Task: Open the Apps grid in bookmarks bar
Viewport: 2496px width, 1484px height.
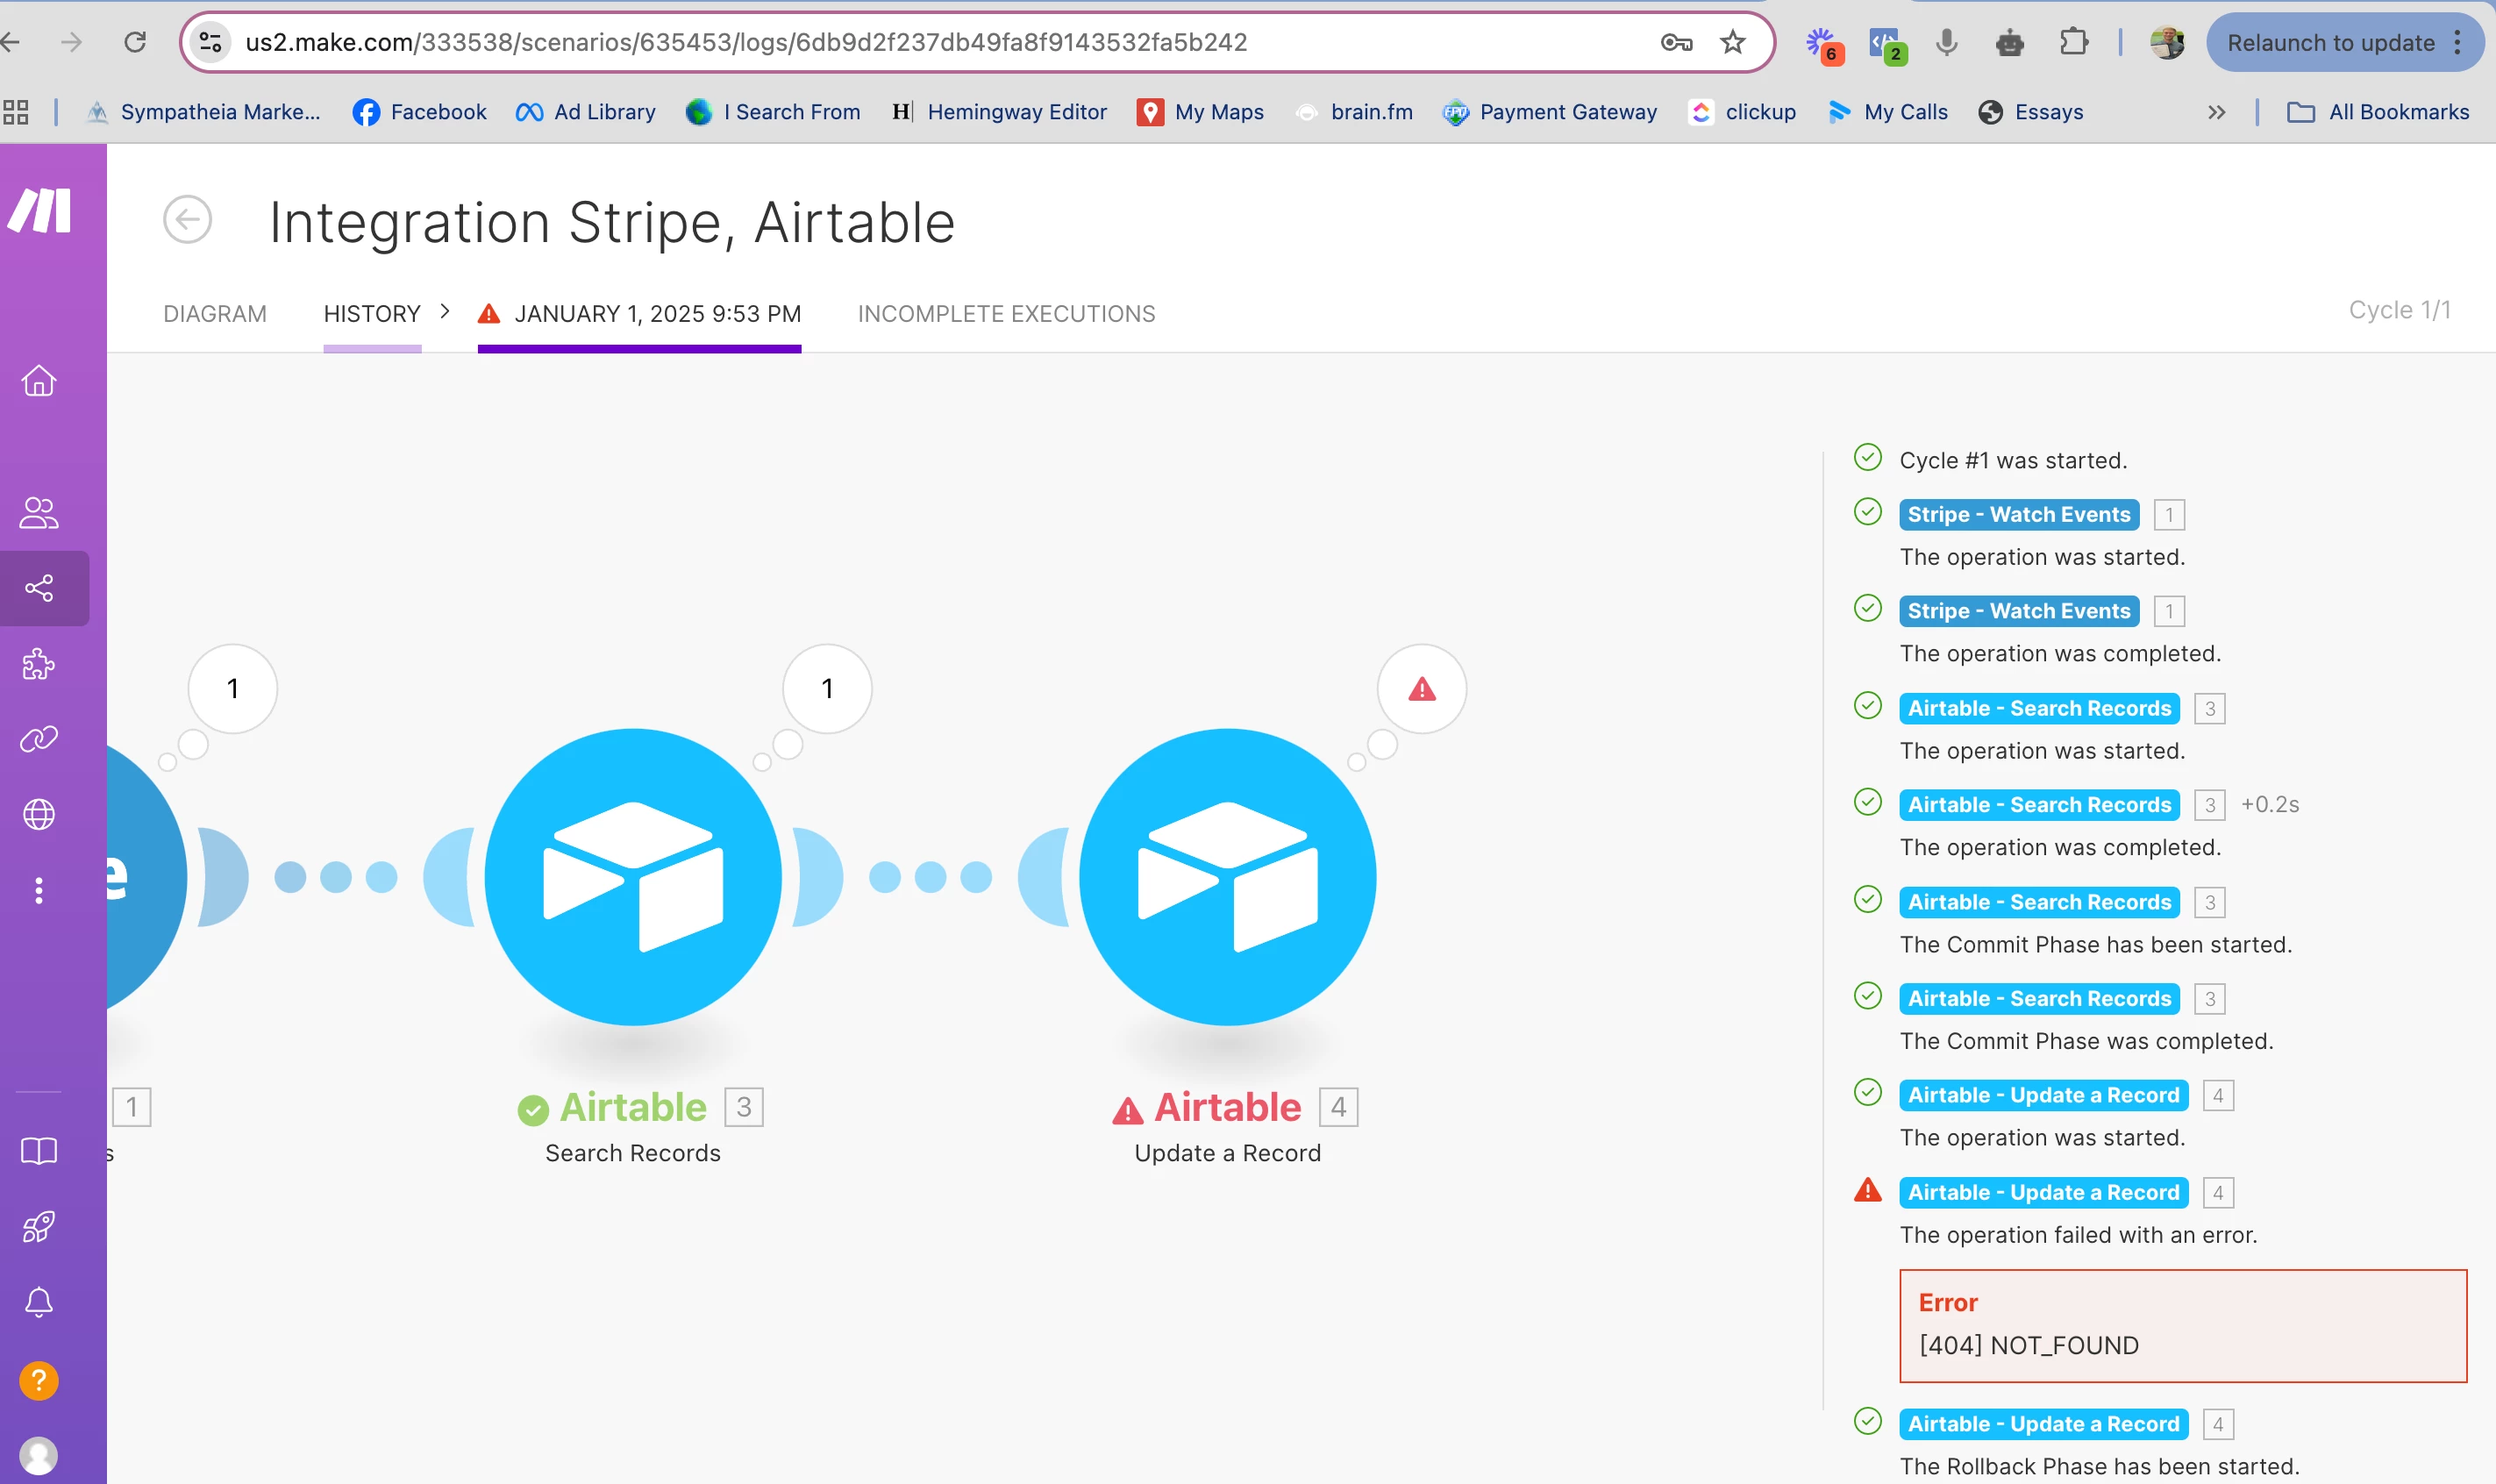Action: coord(16,112)
